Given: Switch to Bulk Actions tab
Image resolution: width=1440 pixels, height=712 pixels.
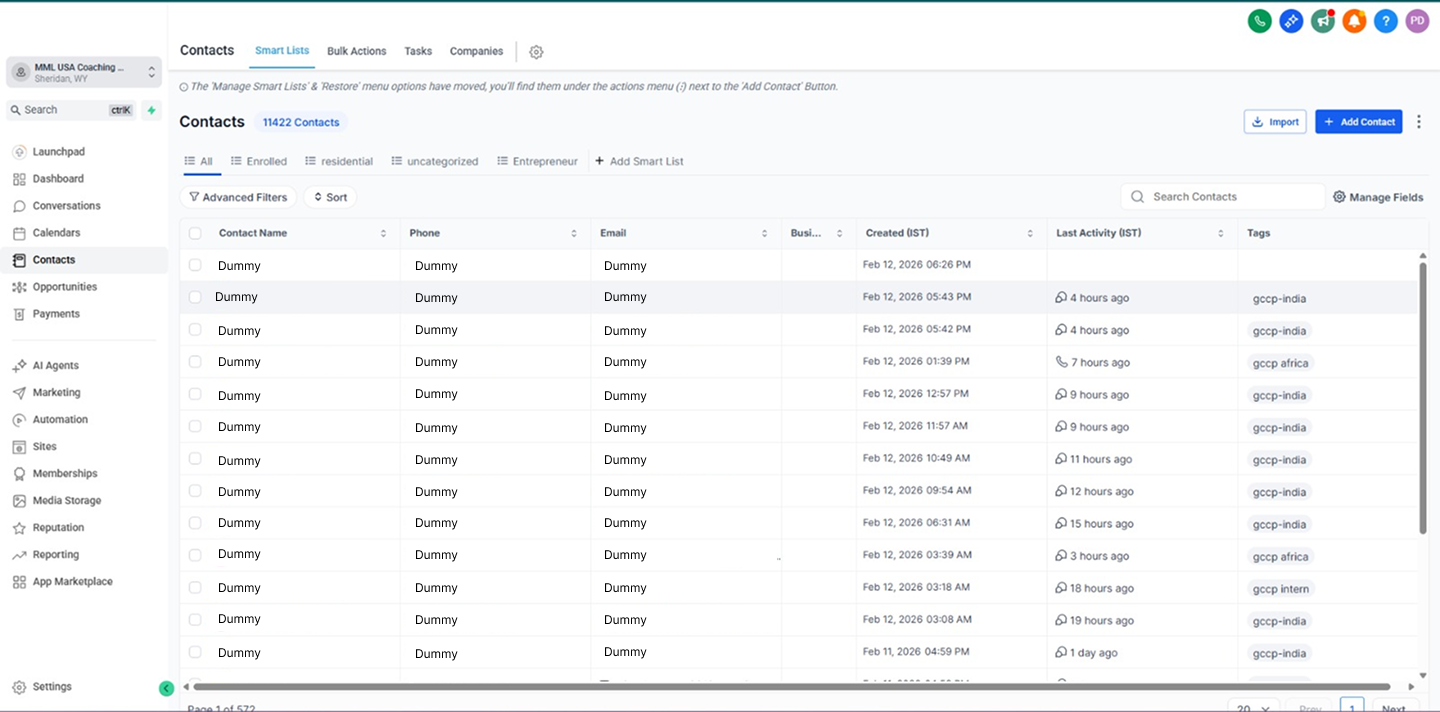Looking at the screenshot, I should click(356, 51).
